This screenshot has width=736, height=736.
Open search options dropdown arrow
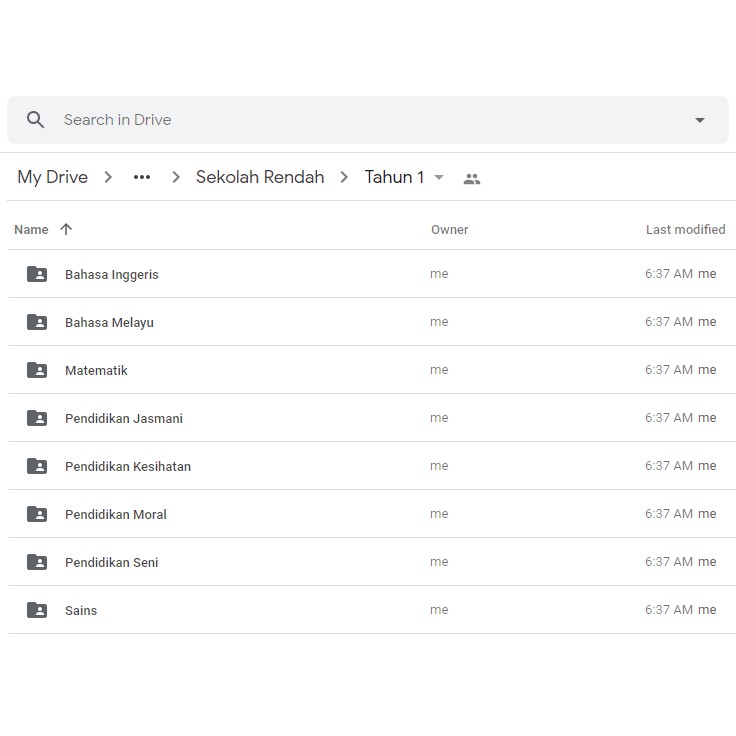700,120
